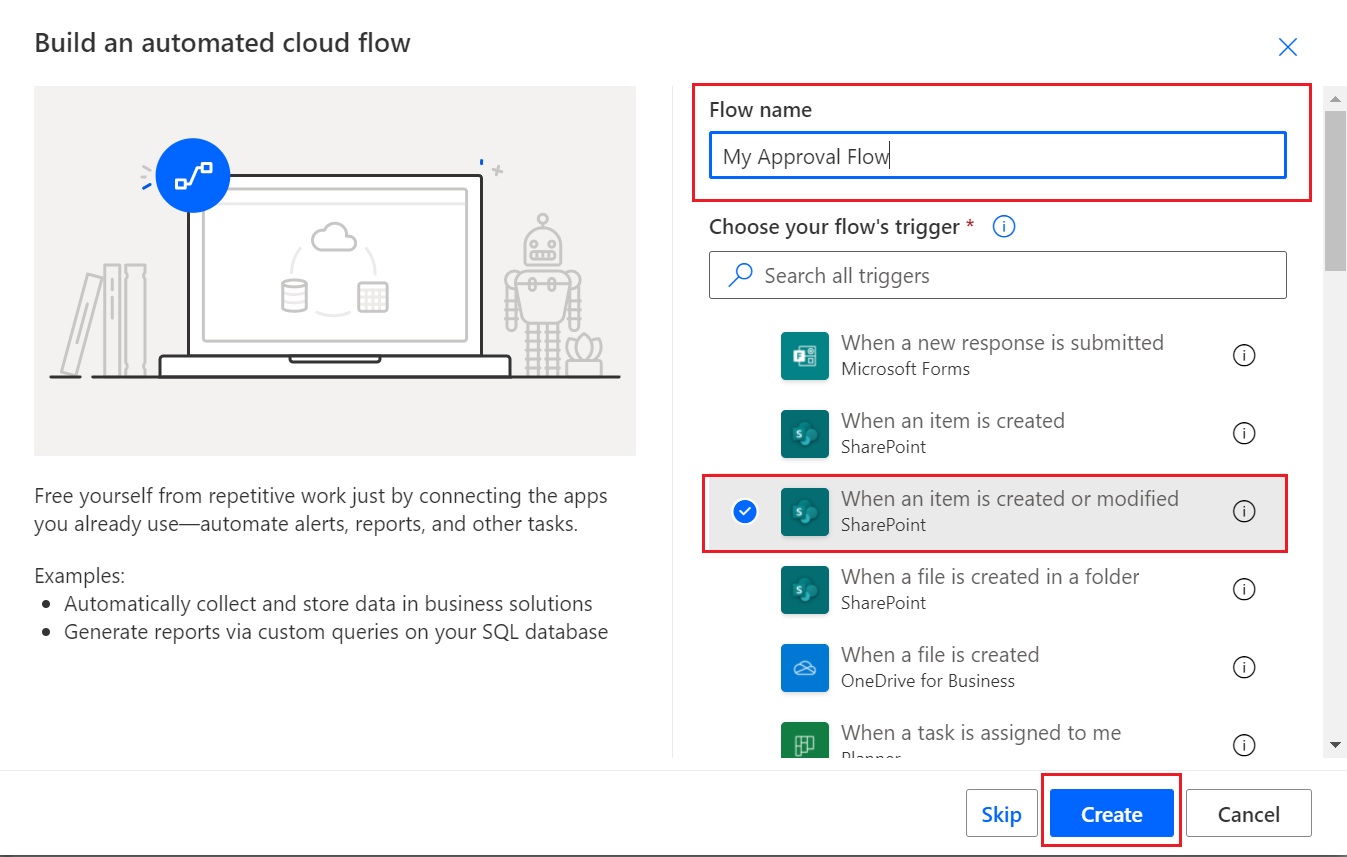This screenshot has width=1347, height=857.
Task: Show info for OneDrive file created trigger
Action: [x=1243, y=668]
